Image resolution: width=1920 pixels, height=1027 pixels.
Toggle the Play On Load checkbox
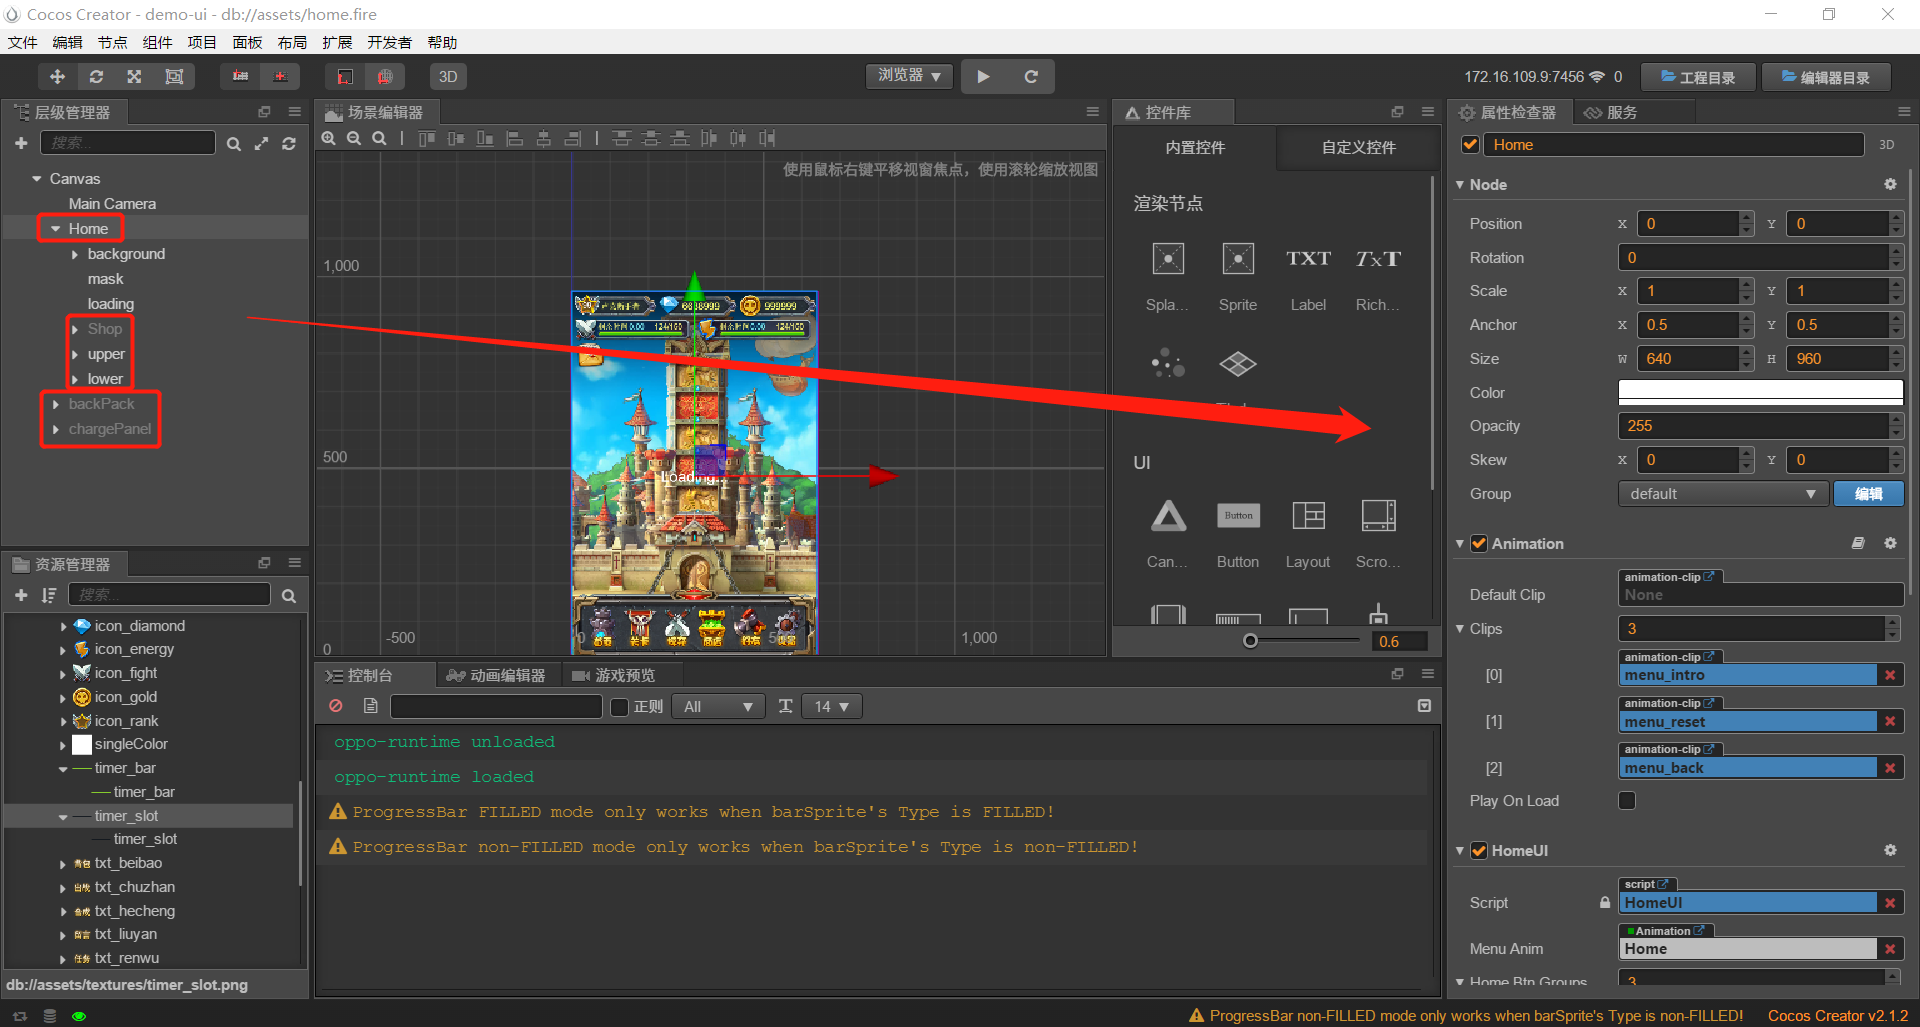1627,801
